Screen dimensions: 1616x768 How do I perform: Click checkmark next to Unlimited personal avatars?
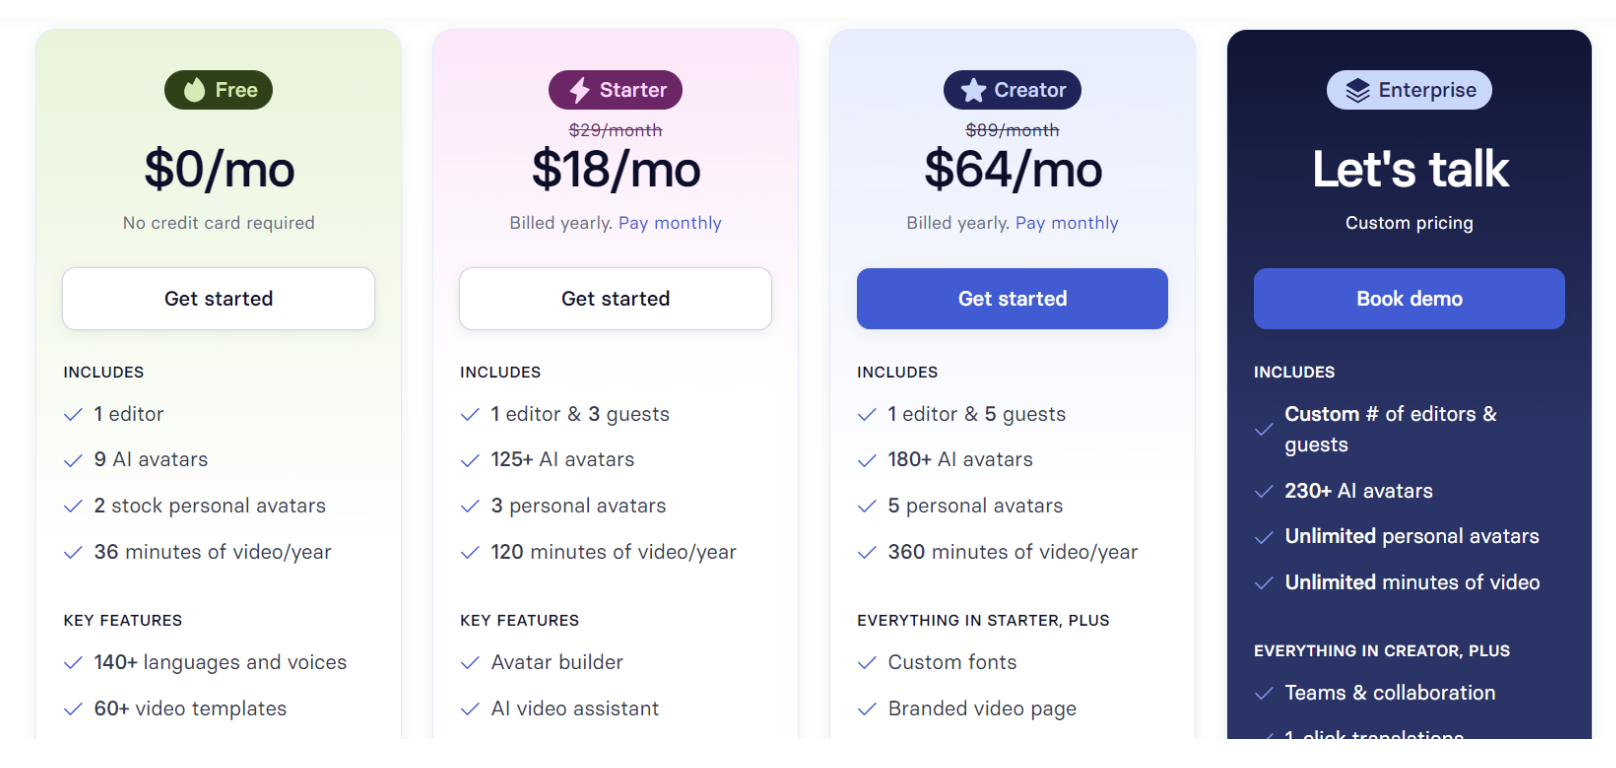(x=1264, y=537)
